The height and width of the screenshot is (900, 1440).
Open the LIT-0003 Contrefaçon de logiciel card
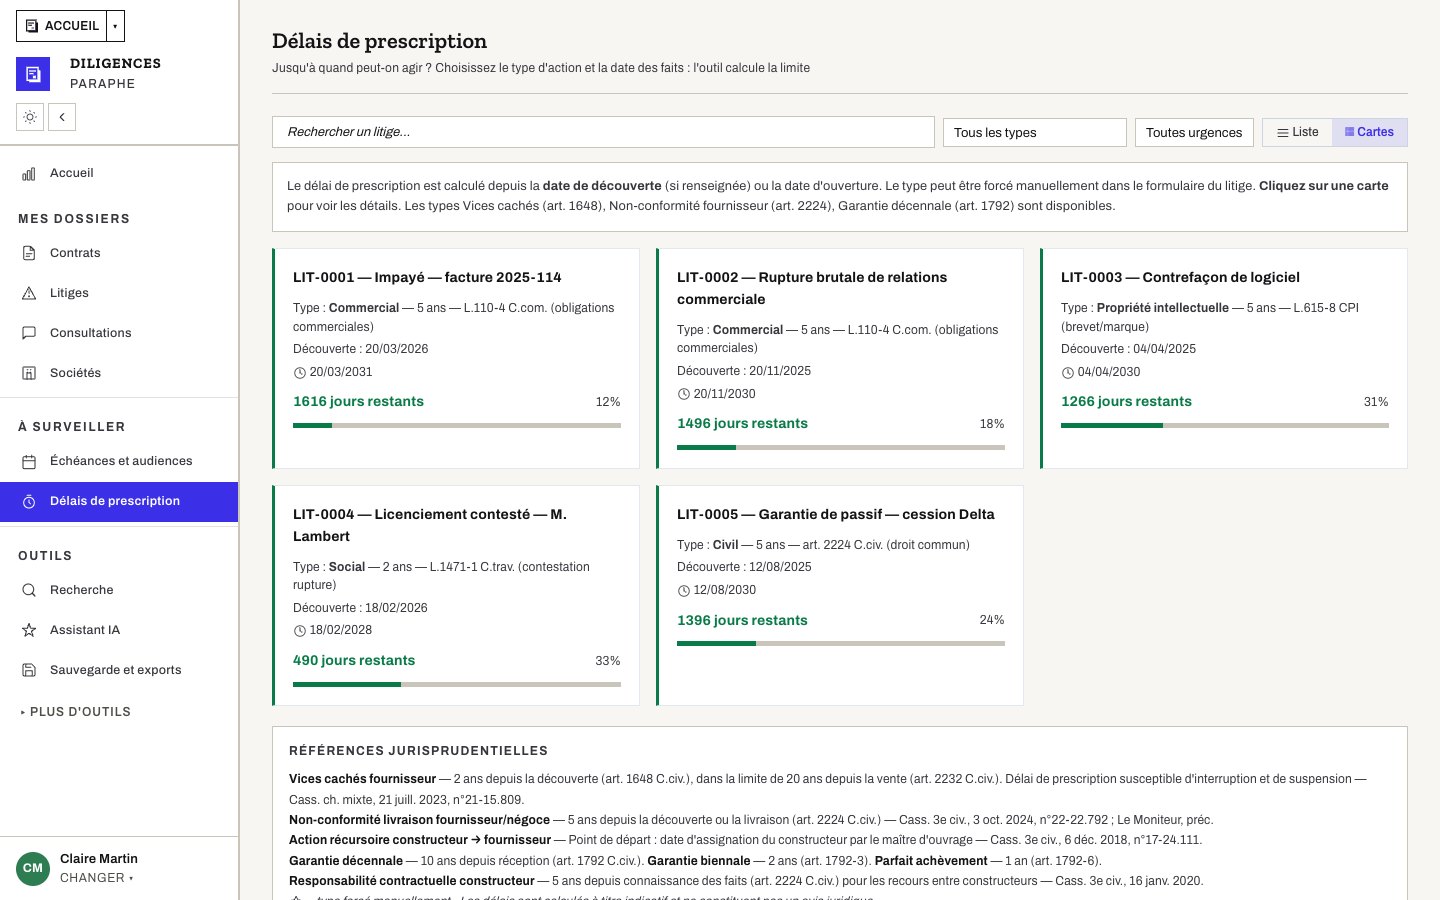pos(1224,358)
